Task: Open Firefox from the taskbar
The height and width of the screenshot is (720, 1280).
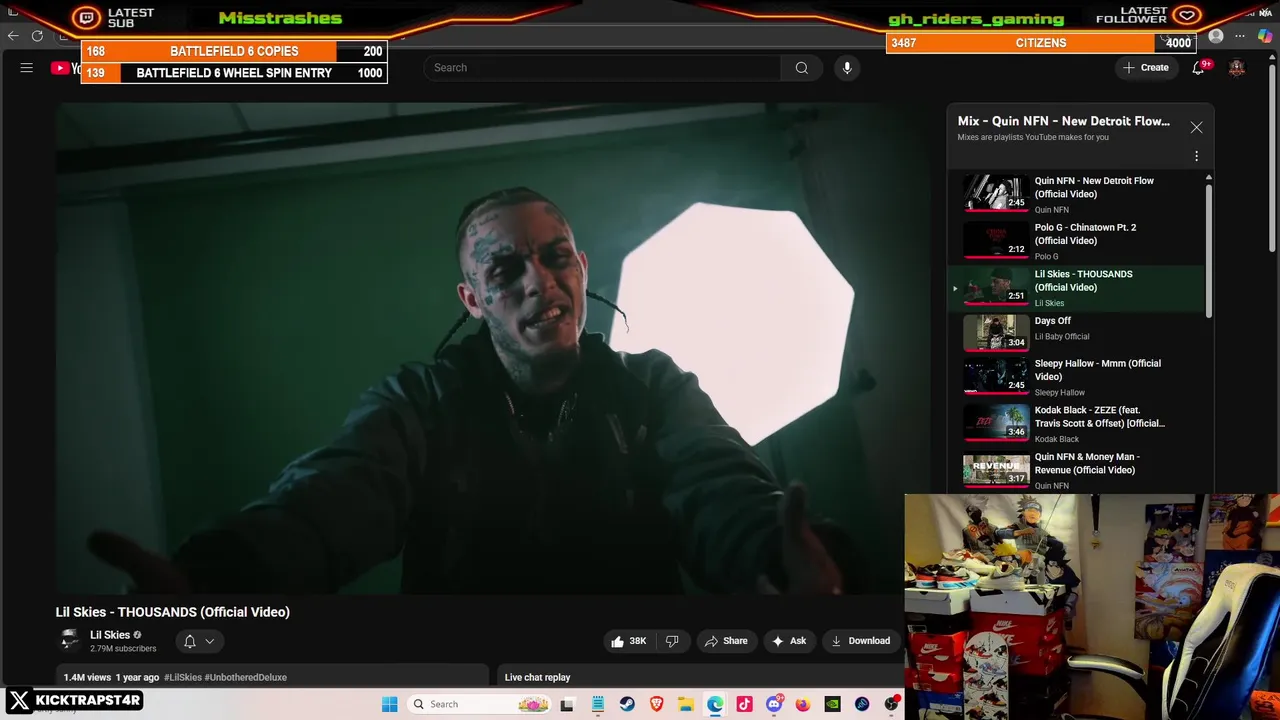Action: point(803,704)
